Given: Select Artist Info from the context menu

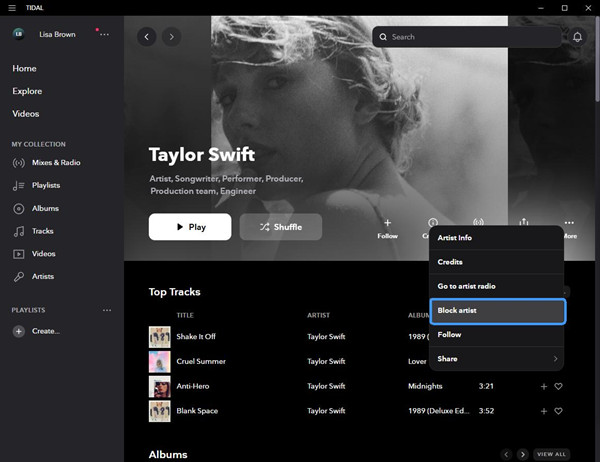Looking at the screenshot, I should [x=497, y=238].
